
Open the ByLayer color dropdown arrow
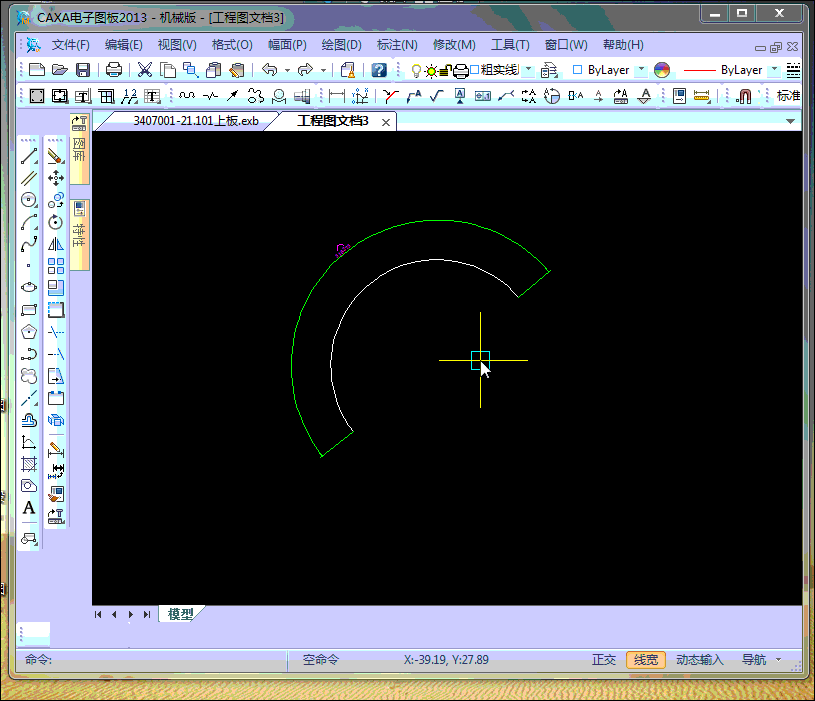641,69
